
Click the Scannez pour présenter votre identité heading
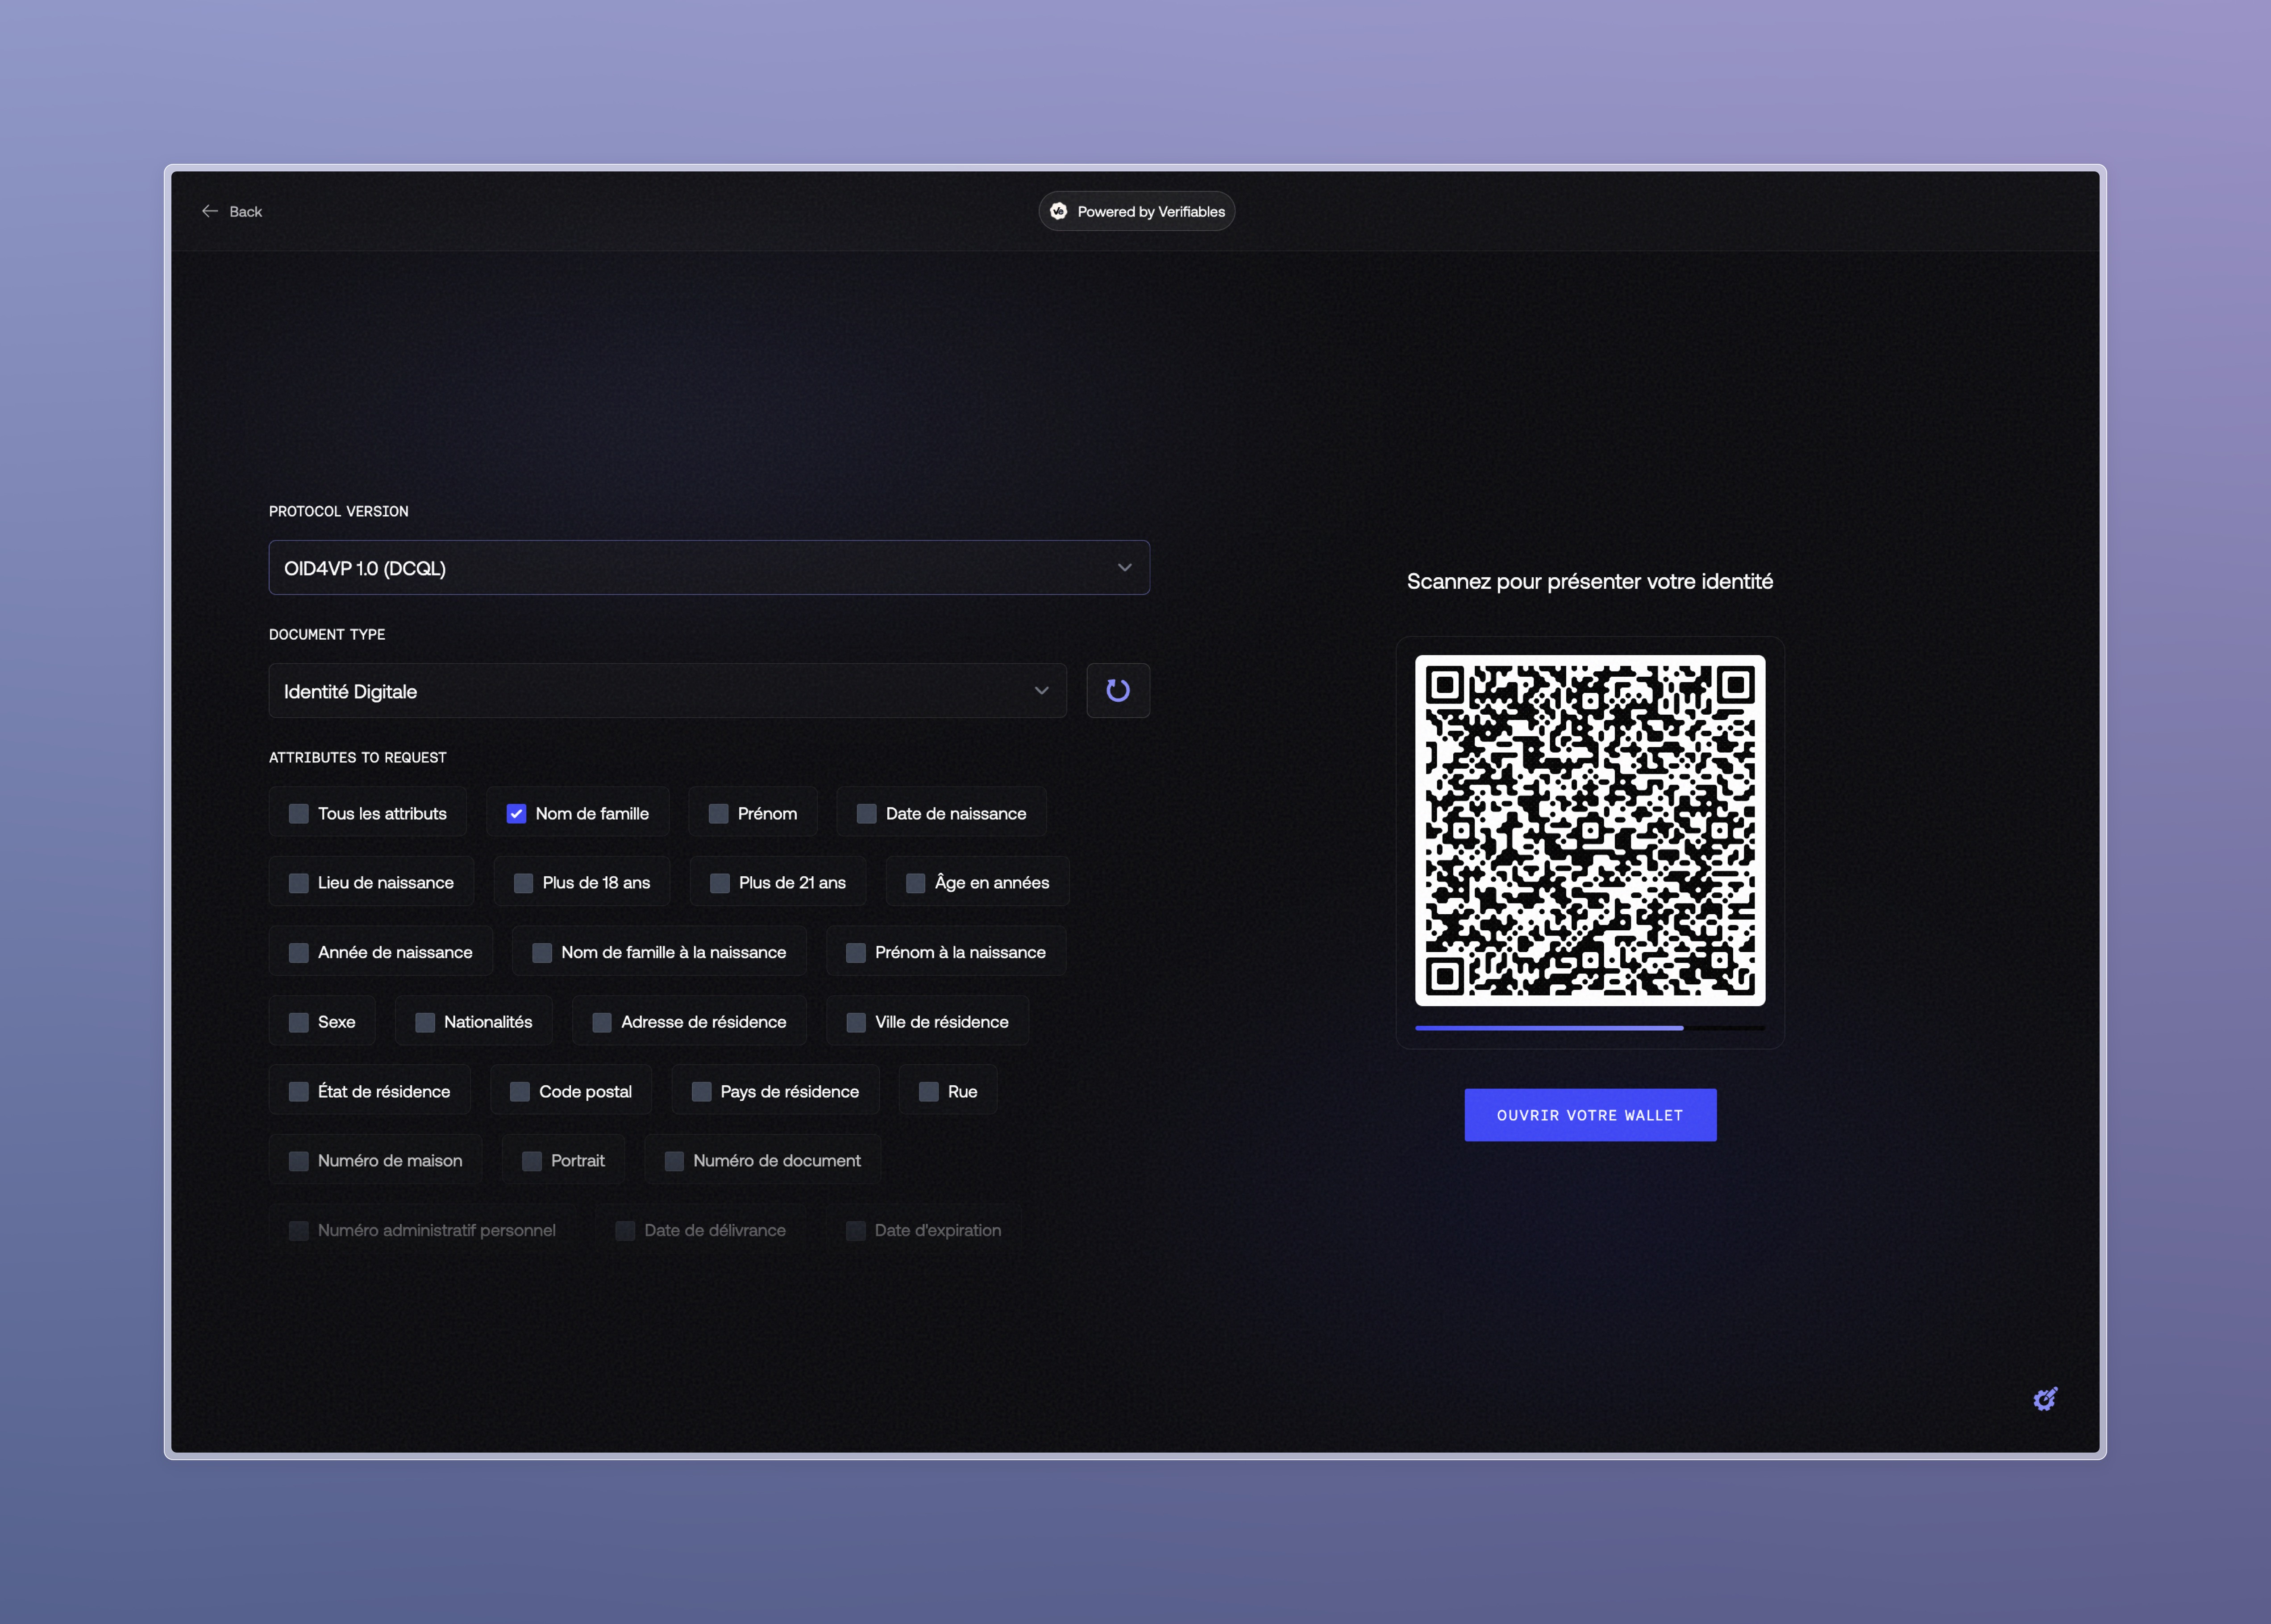[1590, 581]
